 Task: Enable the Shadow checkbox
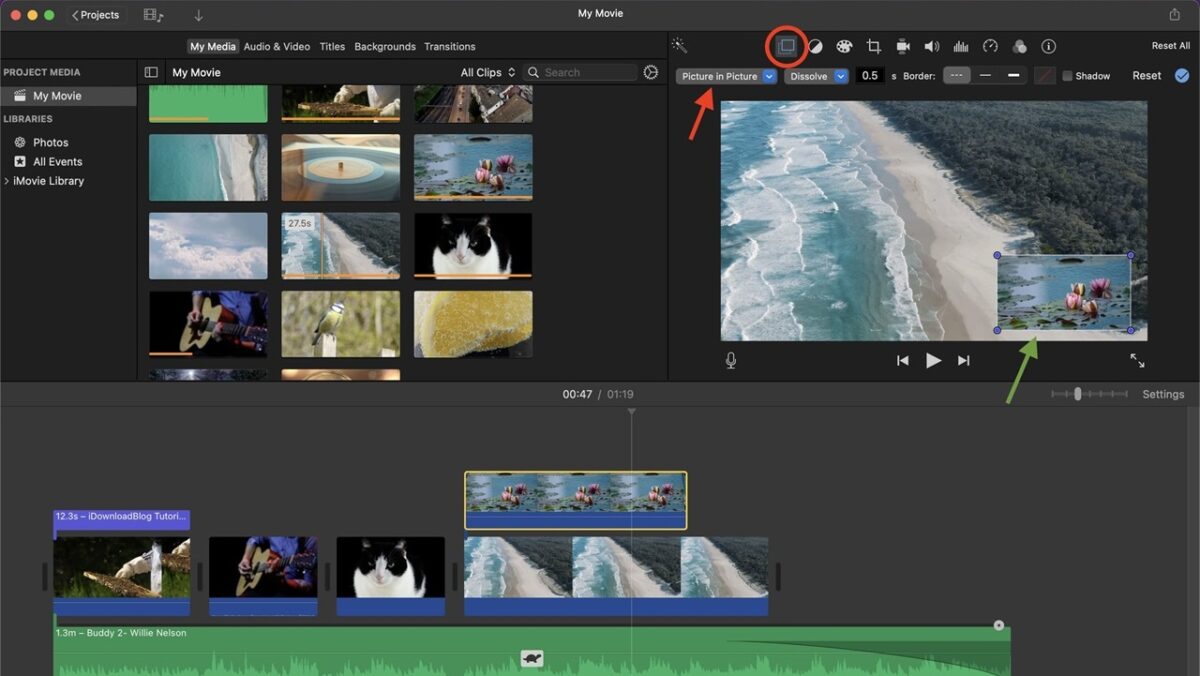click(1067, 76)
